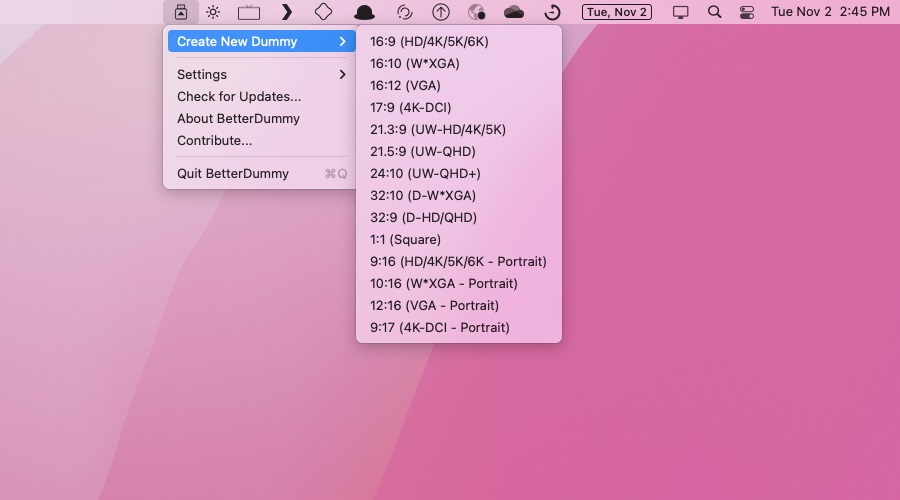The height and width of the screenshot is (500, 900).
Task: Click the circular sync arrows menu bar icon
Action: pos(405,12)
